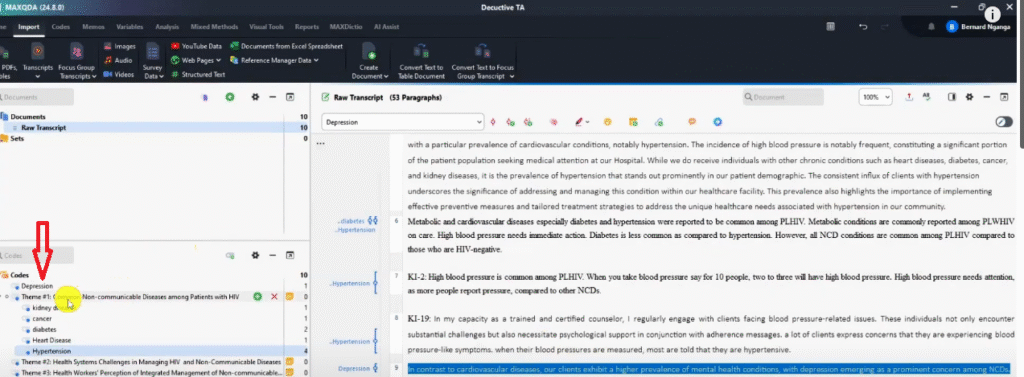Screen dimensions: 1024x377
Task: Click Depression coding stripe at paragraph 9
Action: click(x=376, y=369)
